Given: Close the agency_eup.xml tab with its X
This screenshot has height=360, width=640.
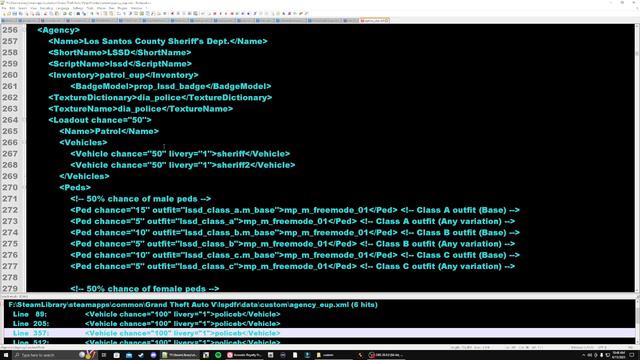Looking at the screenshot, I should coord(387,20).
